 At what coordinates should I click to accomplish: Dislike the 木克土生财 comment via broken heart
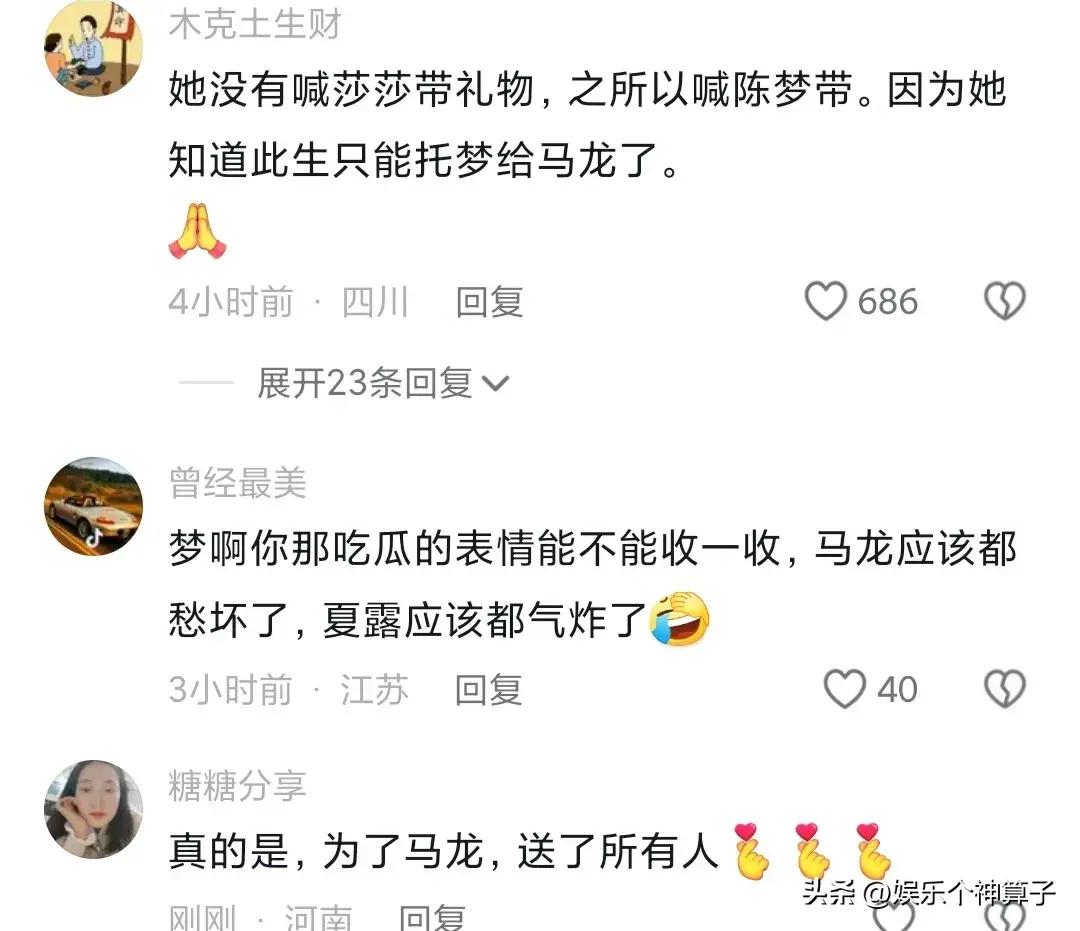(x=1004, y=301)
